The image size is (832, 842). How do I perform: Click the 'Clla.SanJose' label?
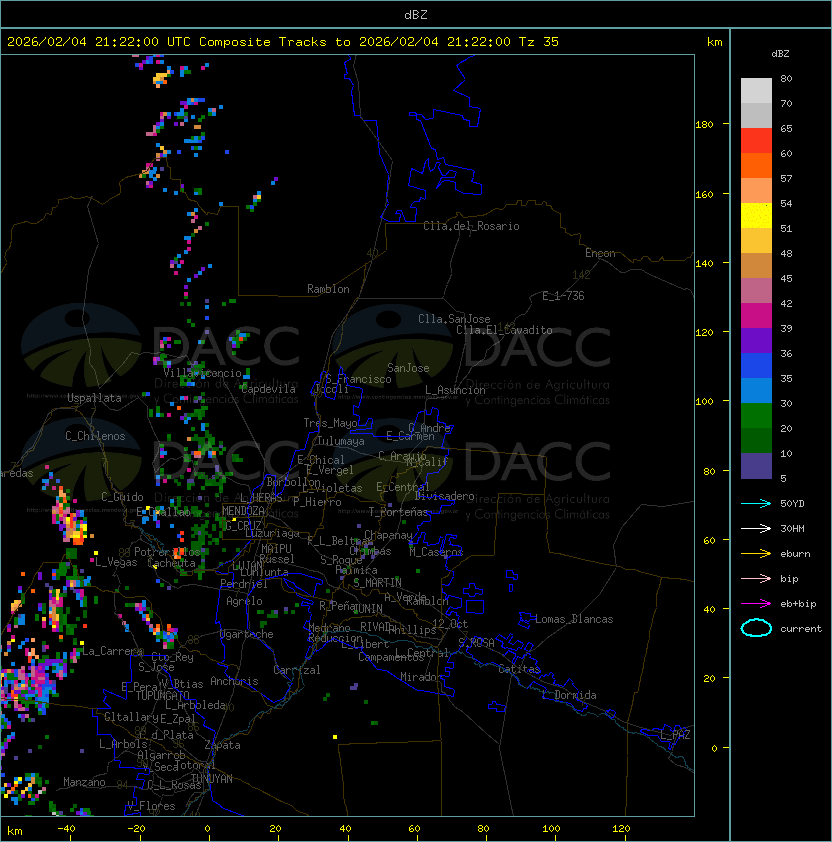pos(454,319)
